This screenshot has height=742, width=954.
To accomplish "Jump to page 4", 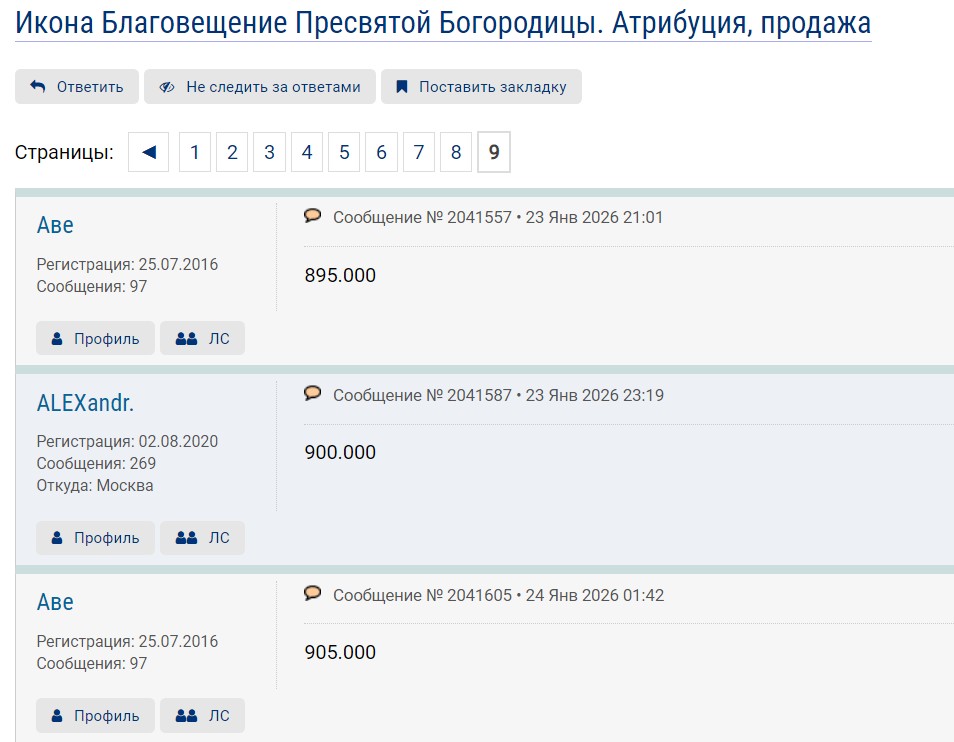I will pyautogui.click(x=307, y=153).
